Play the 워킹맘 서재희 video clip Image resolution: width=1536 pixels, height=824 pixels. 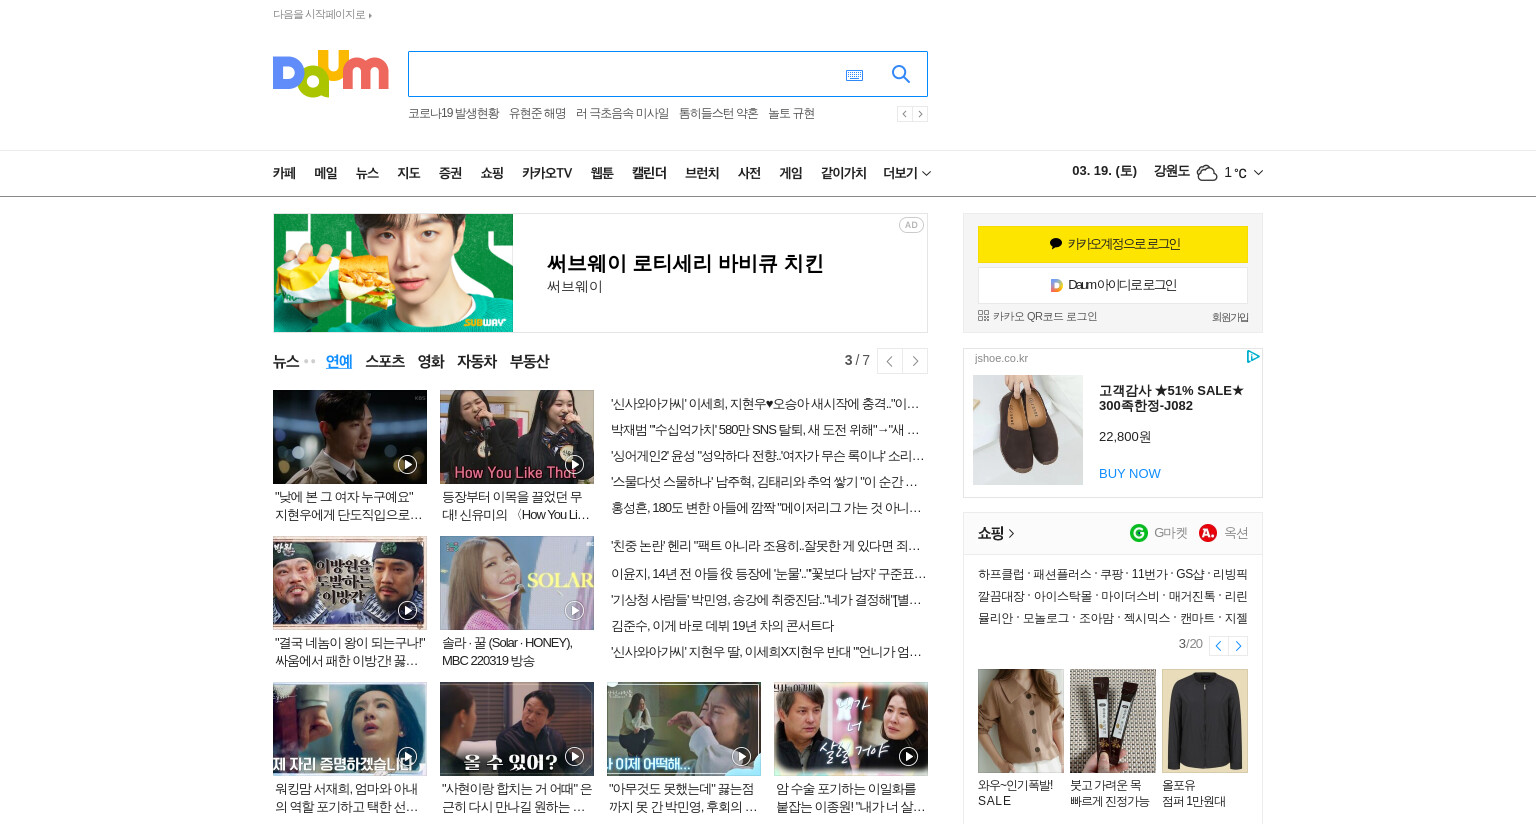350,729
